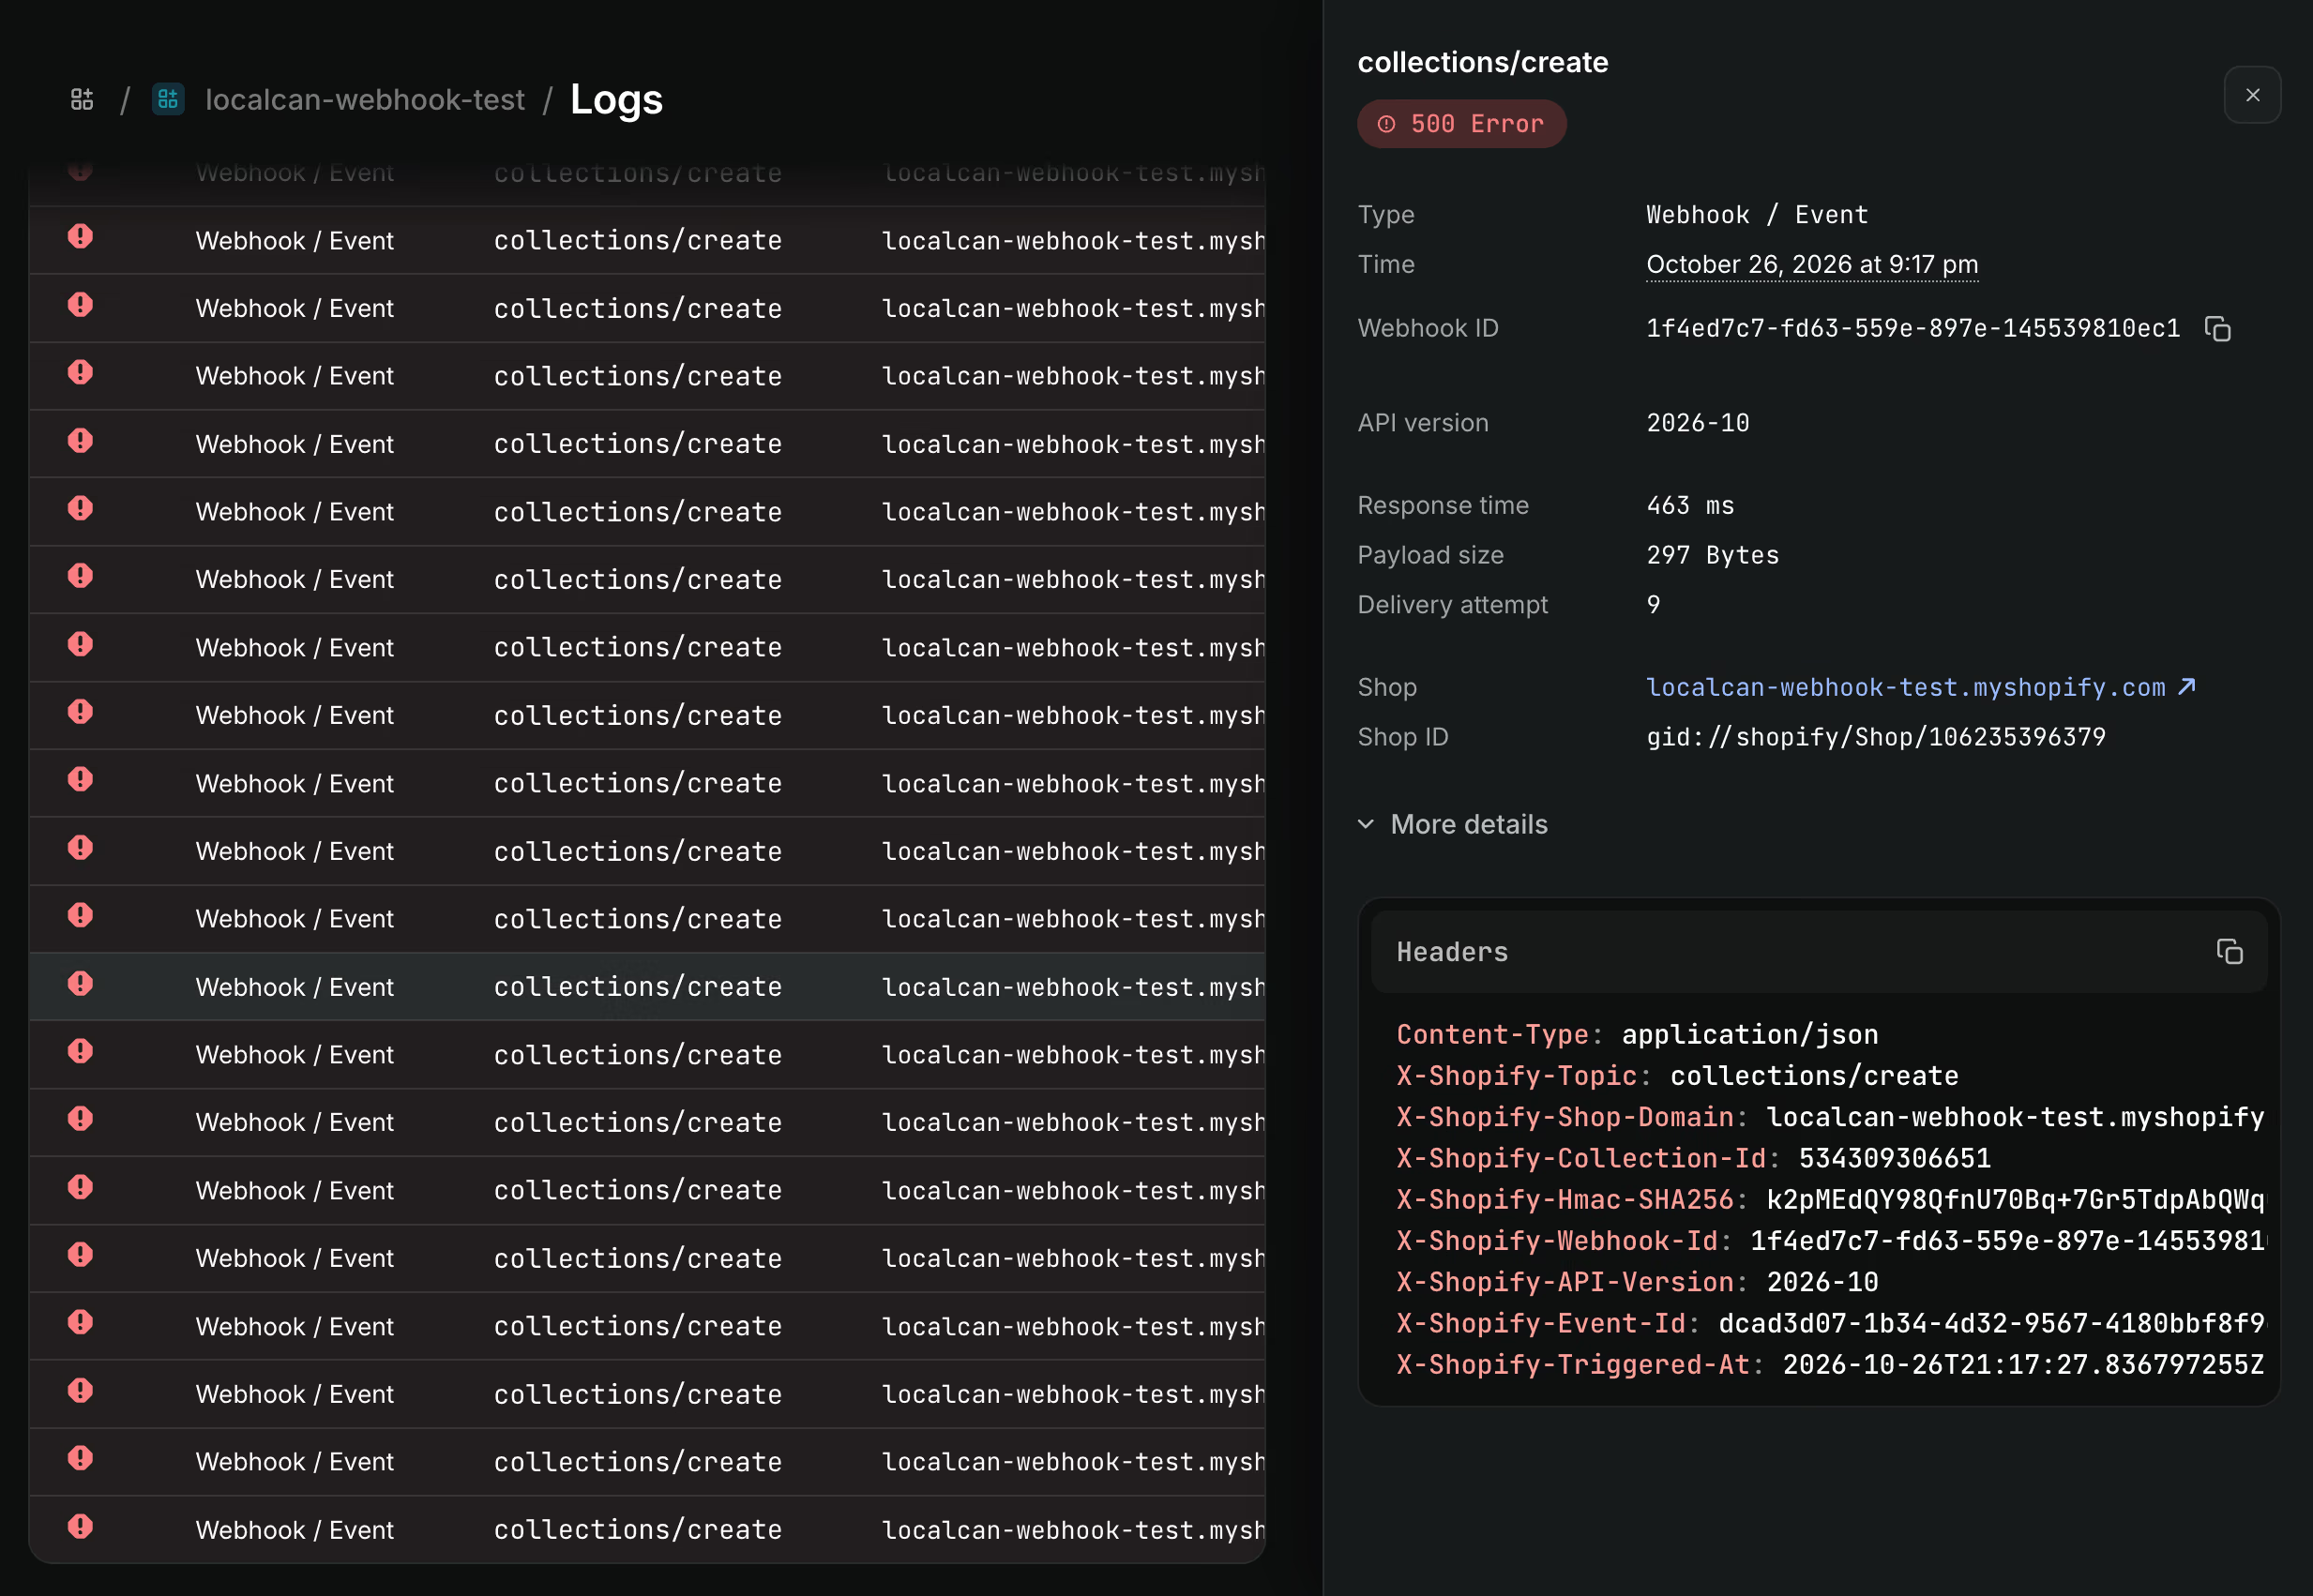2313x1596 pixels.
Task: Open the localcan-webhook-test breadcrumb link
Action: (x=365, y=99)
